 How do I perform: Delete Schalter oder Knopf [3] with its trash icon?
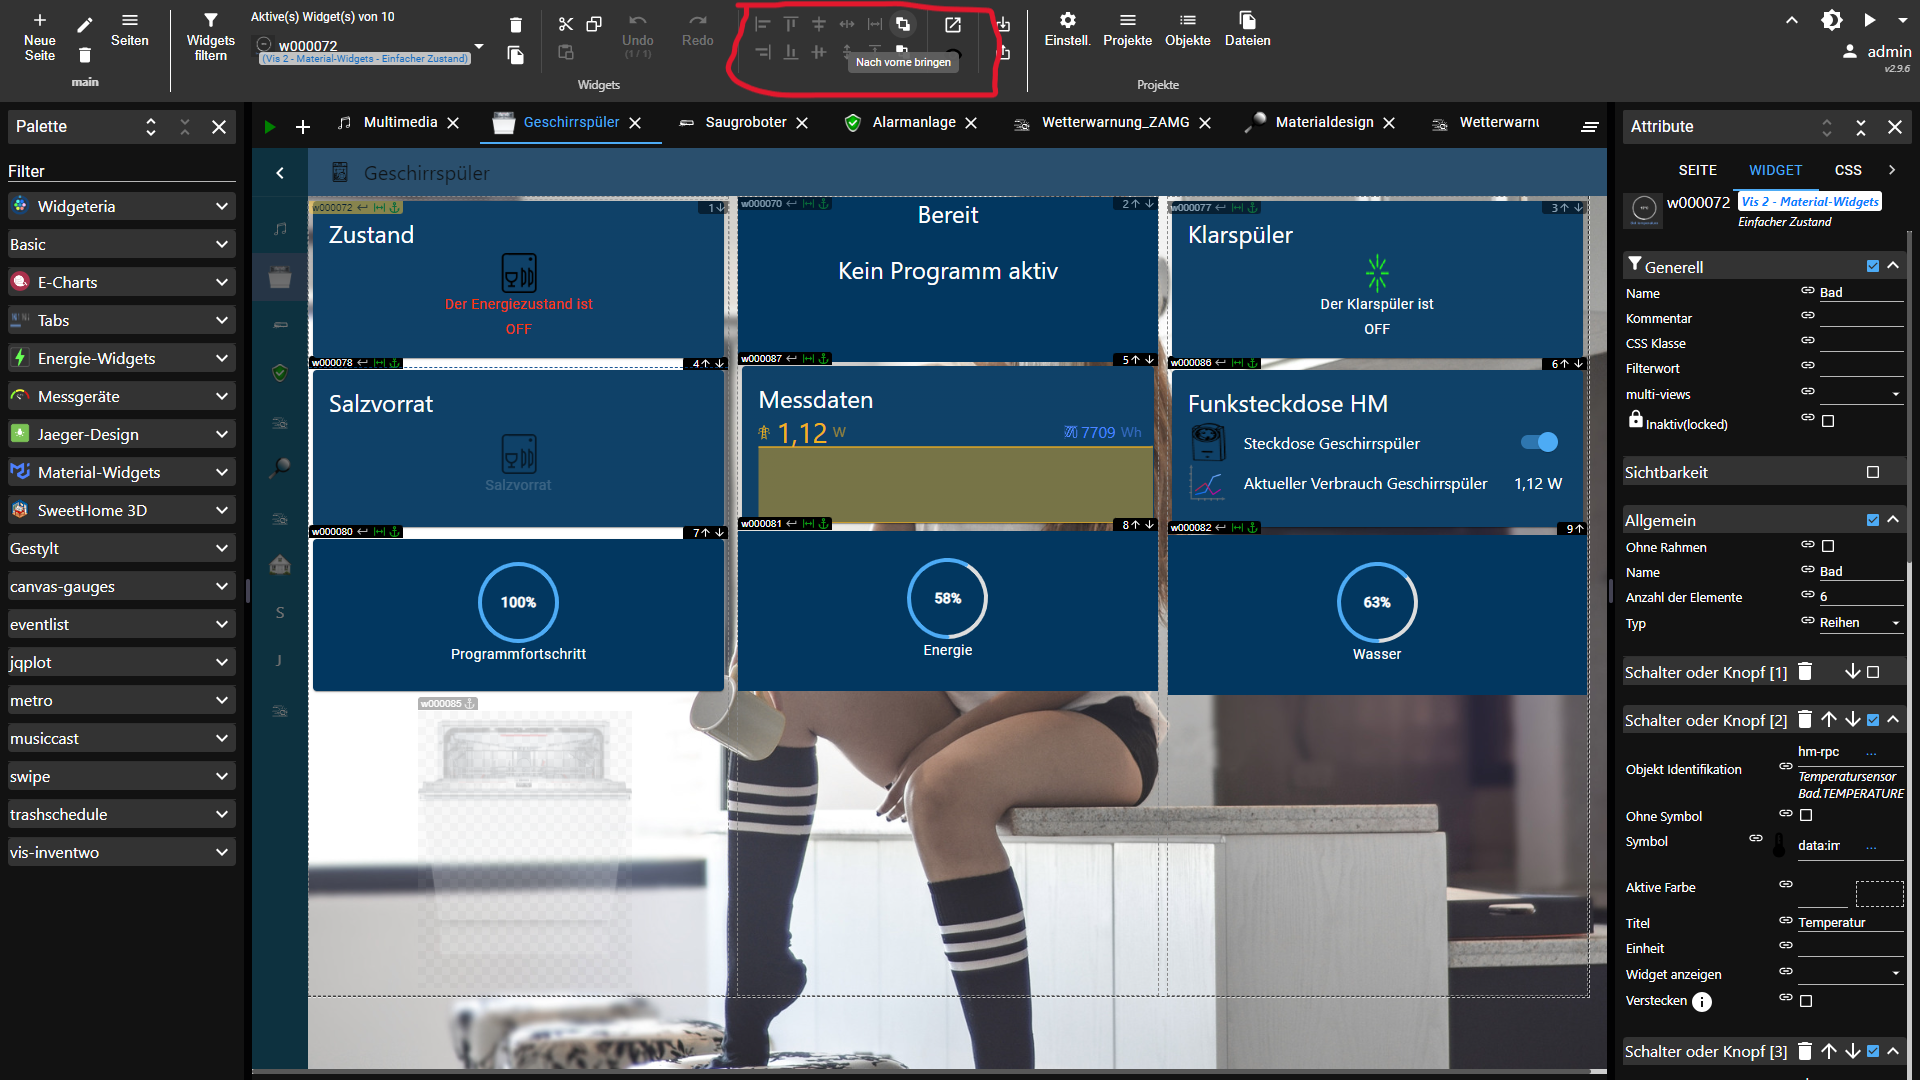click(x=1805, y=1051)
